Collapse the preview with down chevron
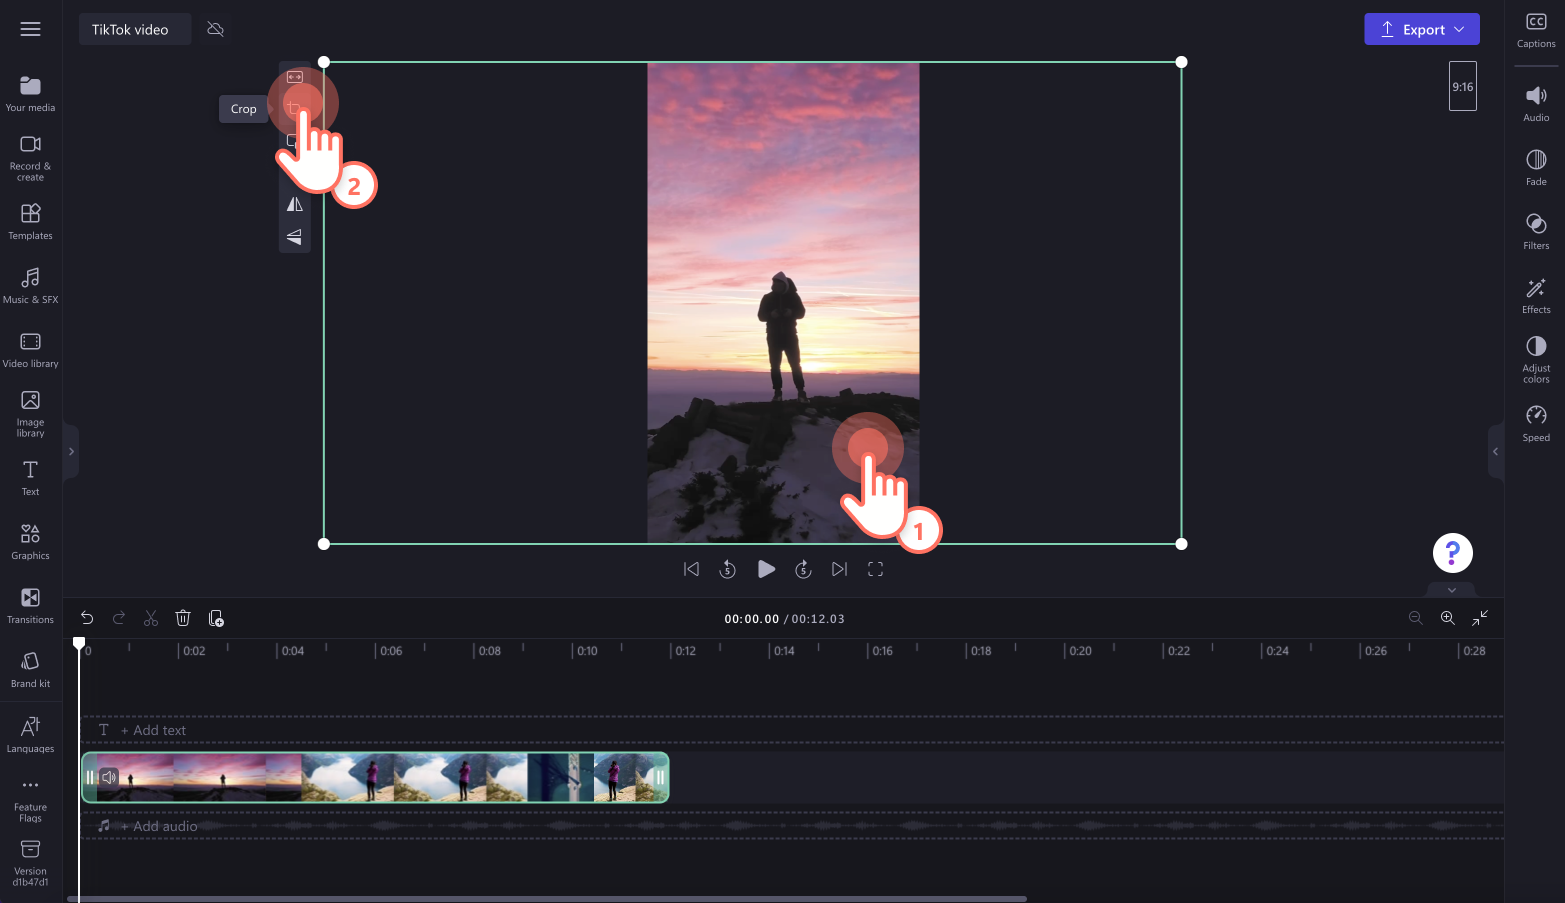Screen dimensions: 1565x903 pyautogui.click(x=1452, y=590)
